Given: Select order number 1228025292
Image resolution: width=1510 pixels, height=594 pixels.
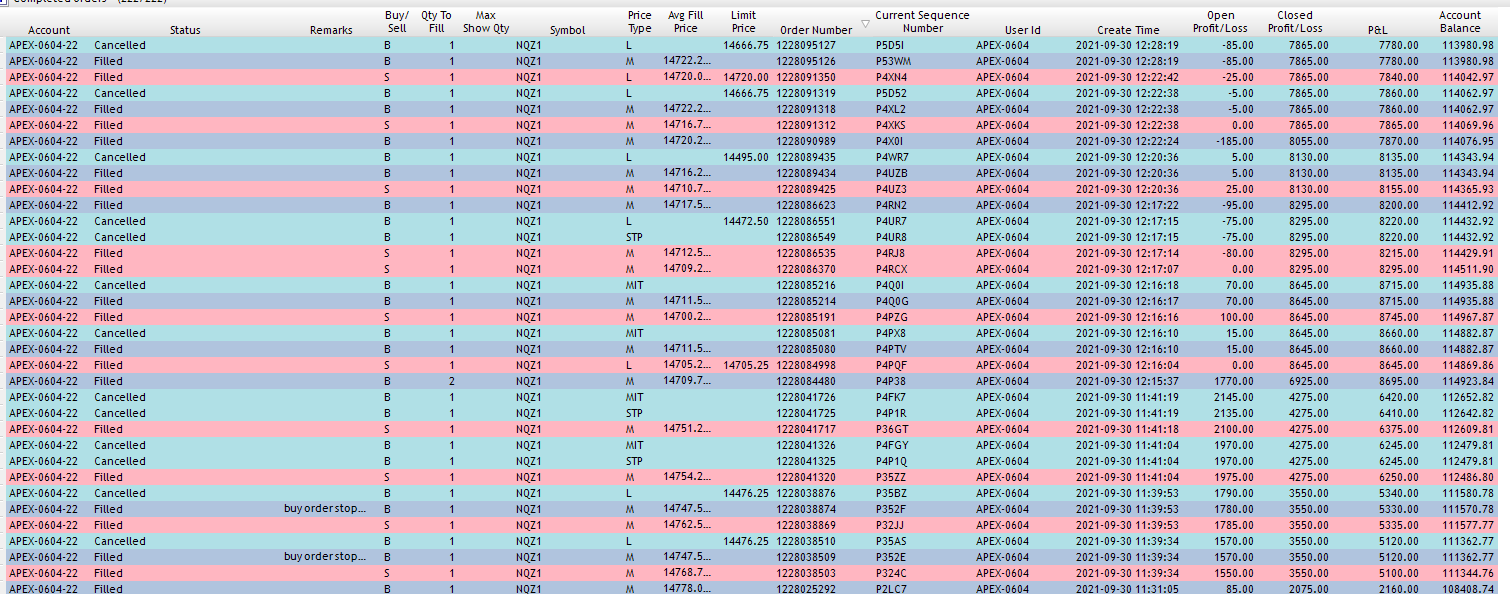Looking at the screenshot, I should point(806,589).
